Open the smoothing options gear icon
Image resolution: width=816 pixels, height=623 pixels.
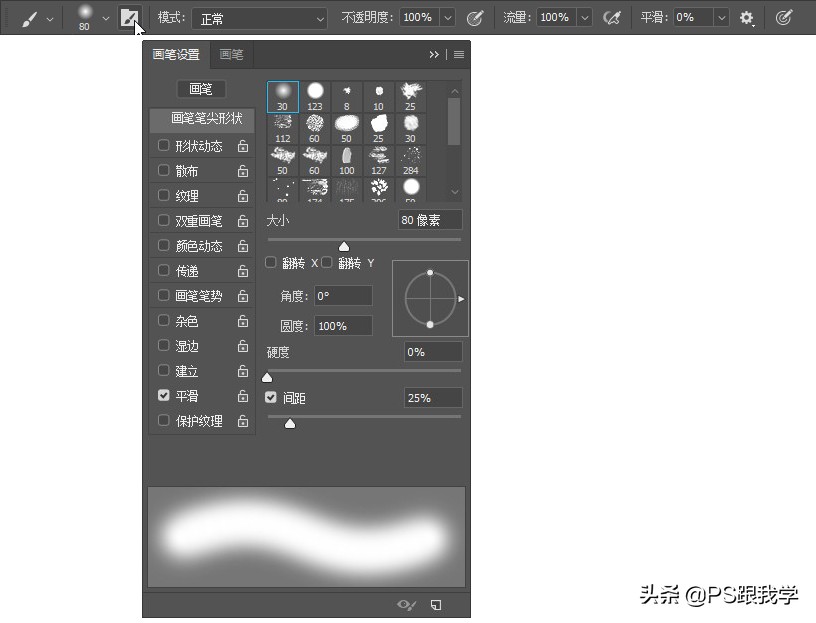[x=746, y=17]
